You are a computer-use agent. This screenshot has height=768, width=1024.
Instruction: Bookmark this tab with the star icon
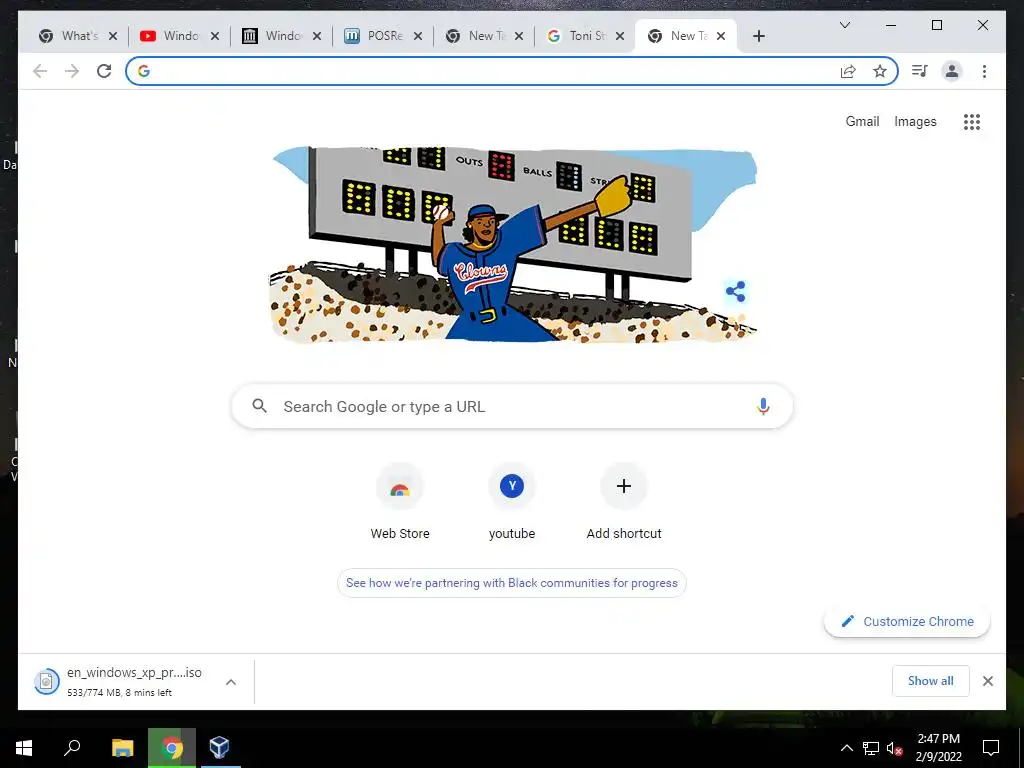[x=880, y=71]
